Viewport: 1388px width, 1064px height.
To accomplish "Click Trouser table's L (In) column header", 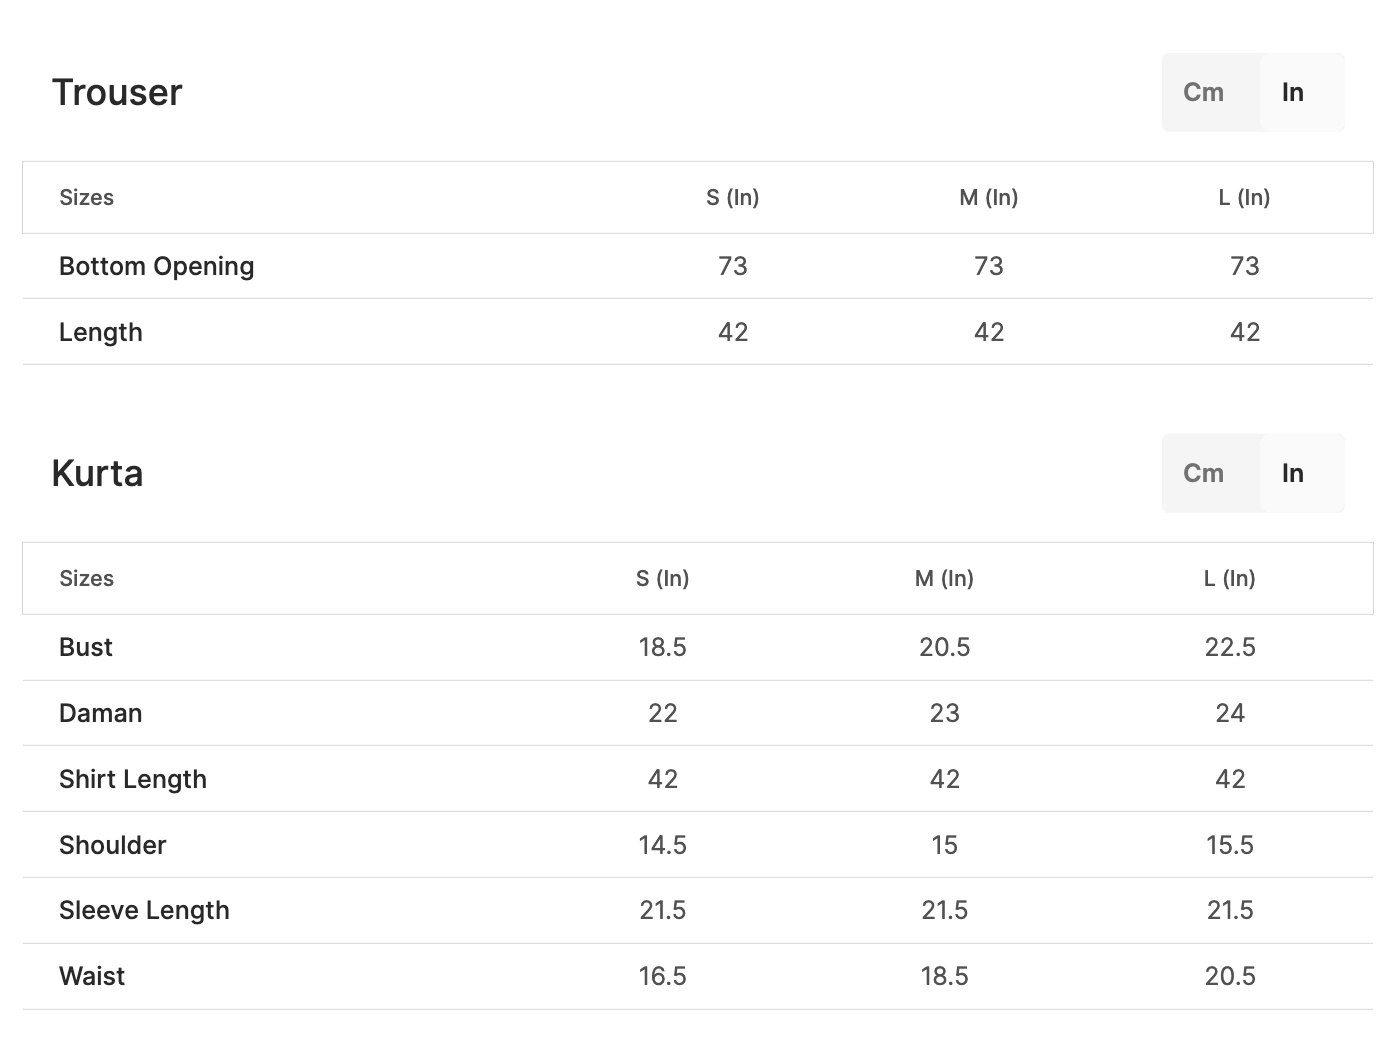I will click(1244, 197).
